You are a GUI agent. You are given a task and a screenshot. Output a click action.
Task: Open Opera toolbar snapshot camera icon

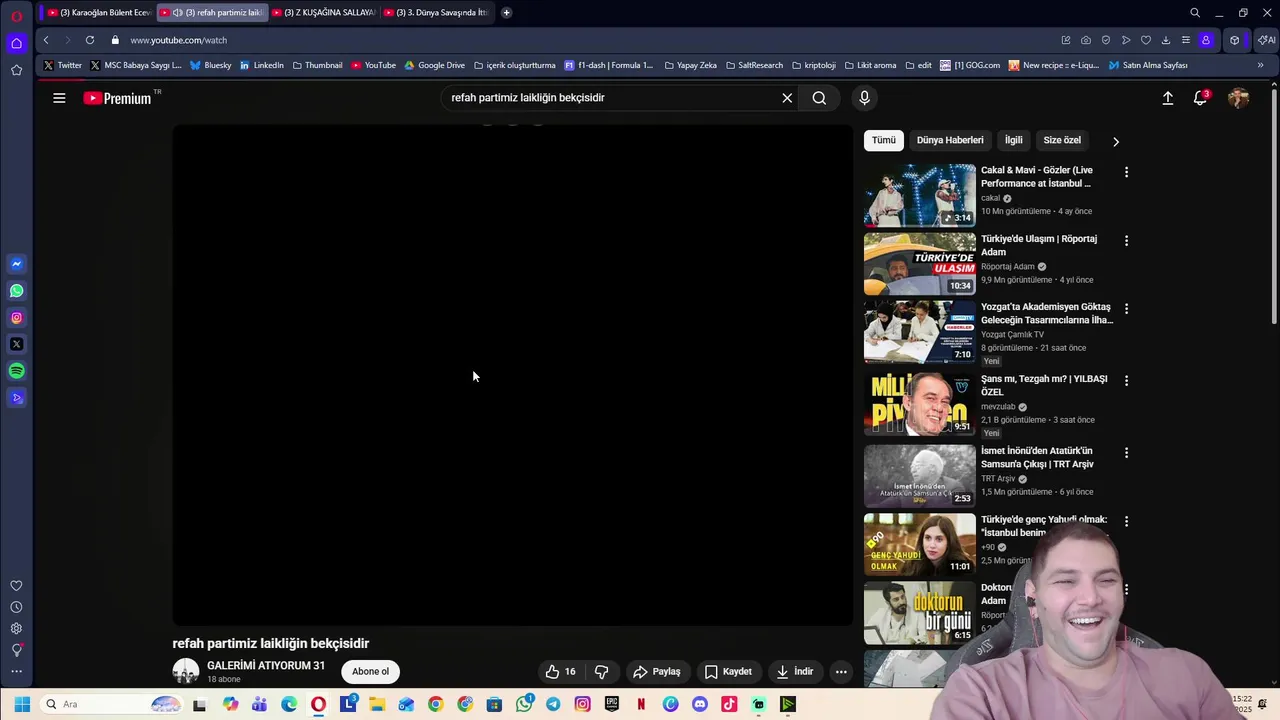1086,40
